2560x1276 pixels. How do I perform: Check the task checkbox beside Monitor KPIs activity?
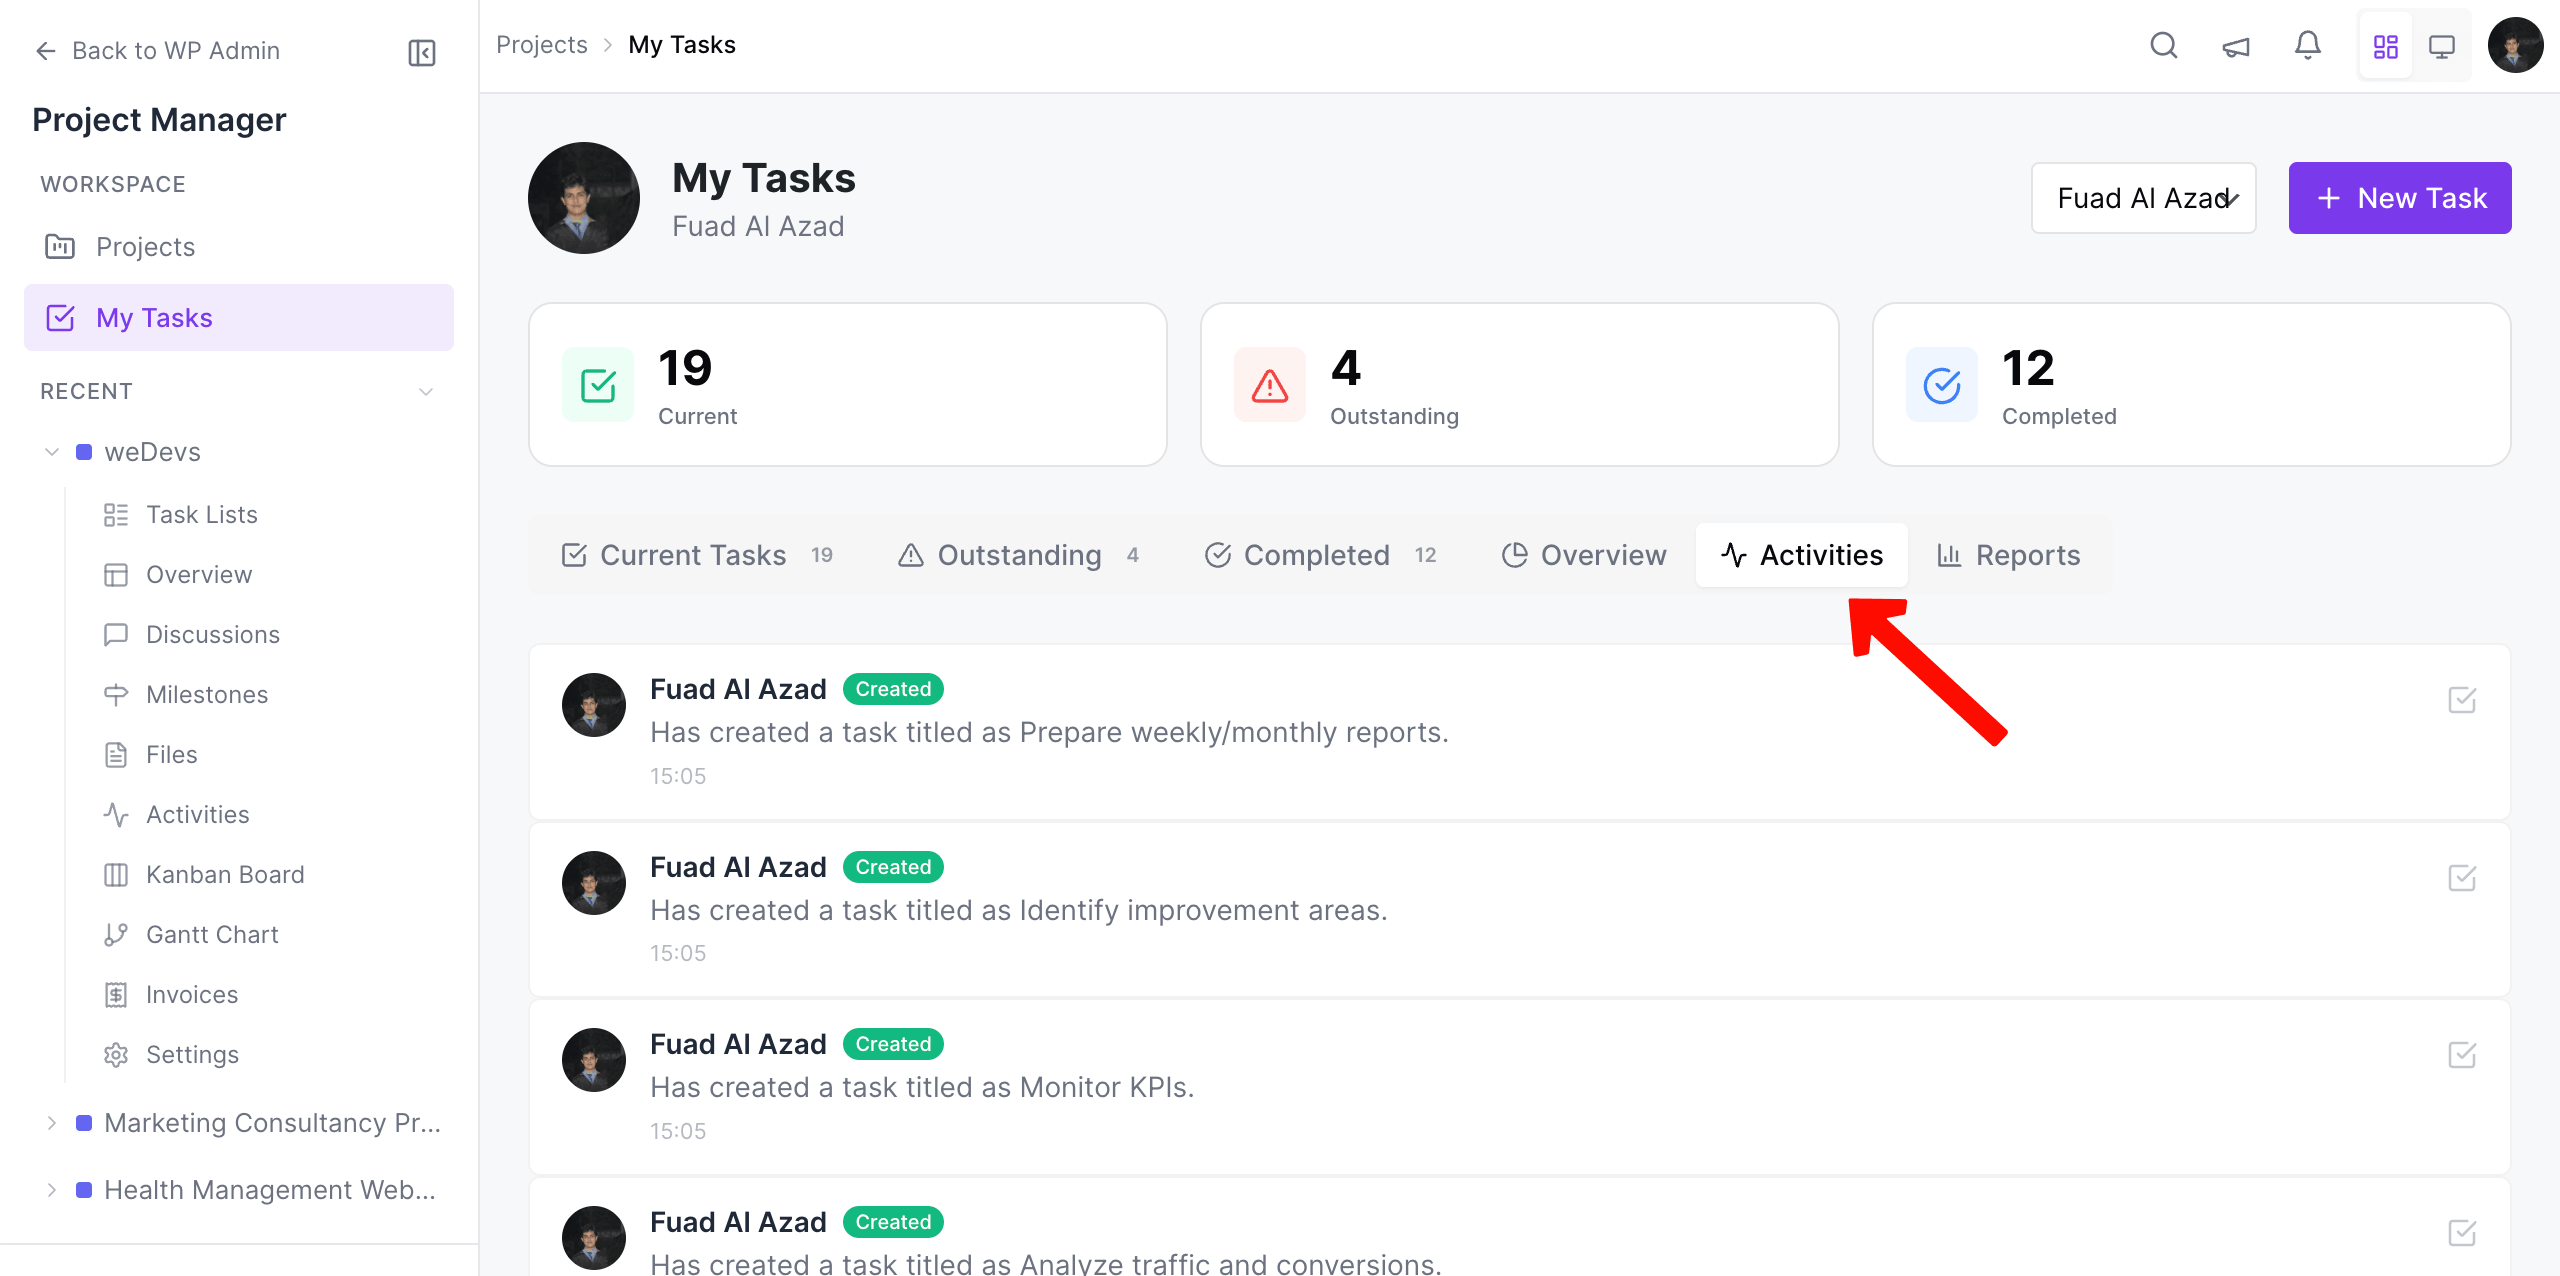(x=2463, y=1055)
